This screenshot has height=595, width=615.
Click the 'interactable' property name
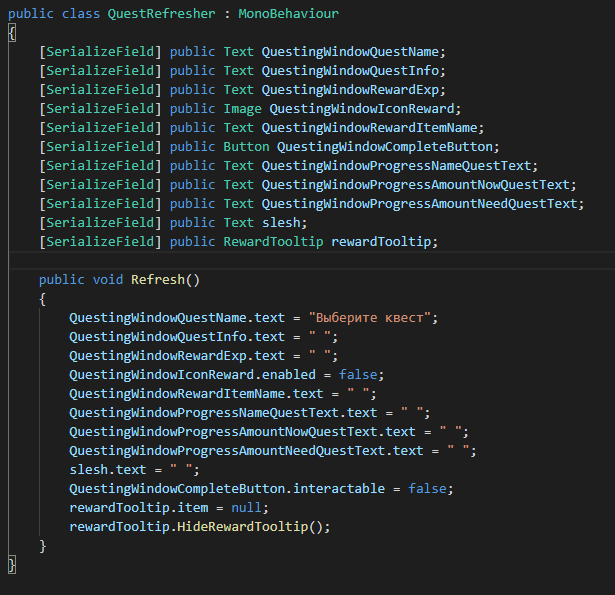[338, 489]
